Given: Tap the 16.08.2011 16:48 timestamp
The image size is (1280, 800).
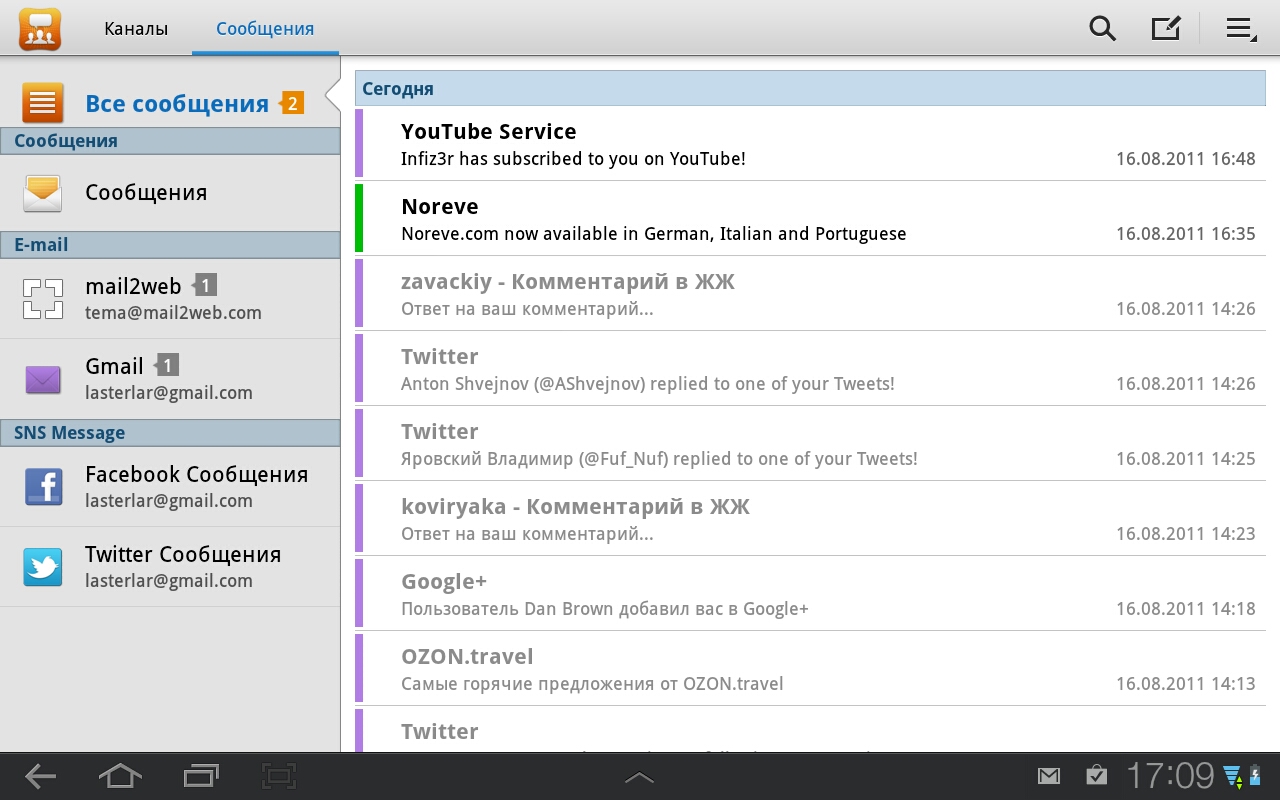Looking at the screenshot, I should coord(1185,159).
